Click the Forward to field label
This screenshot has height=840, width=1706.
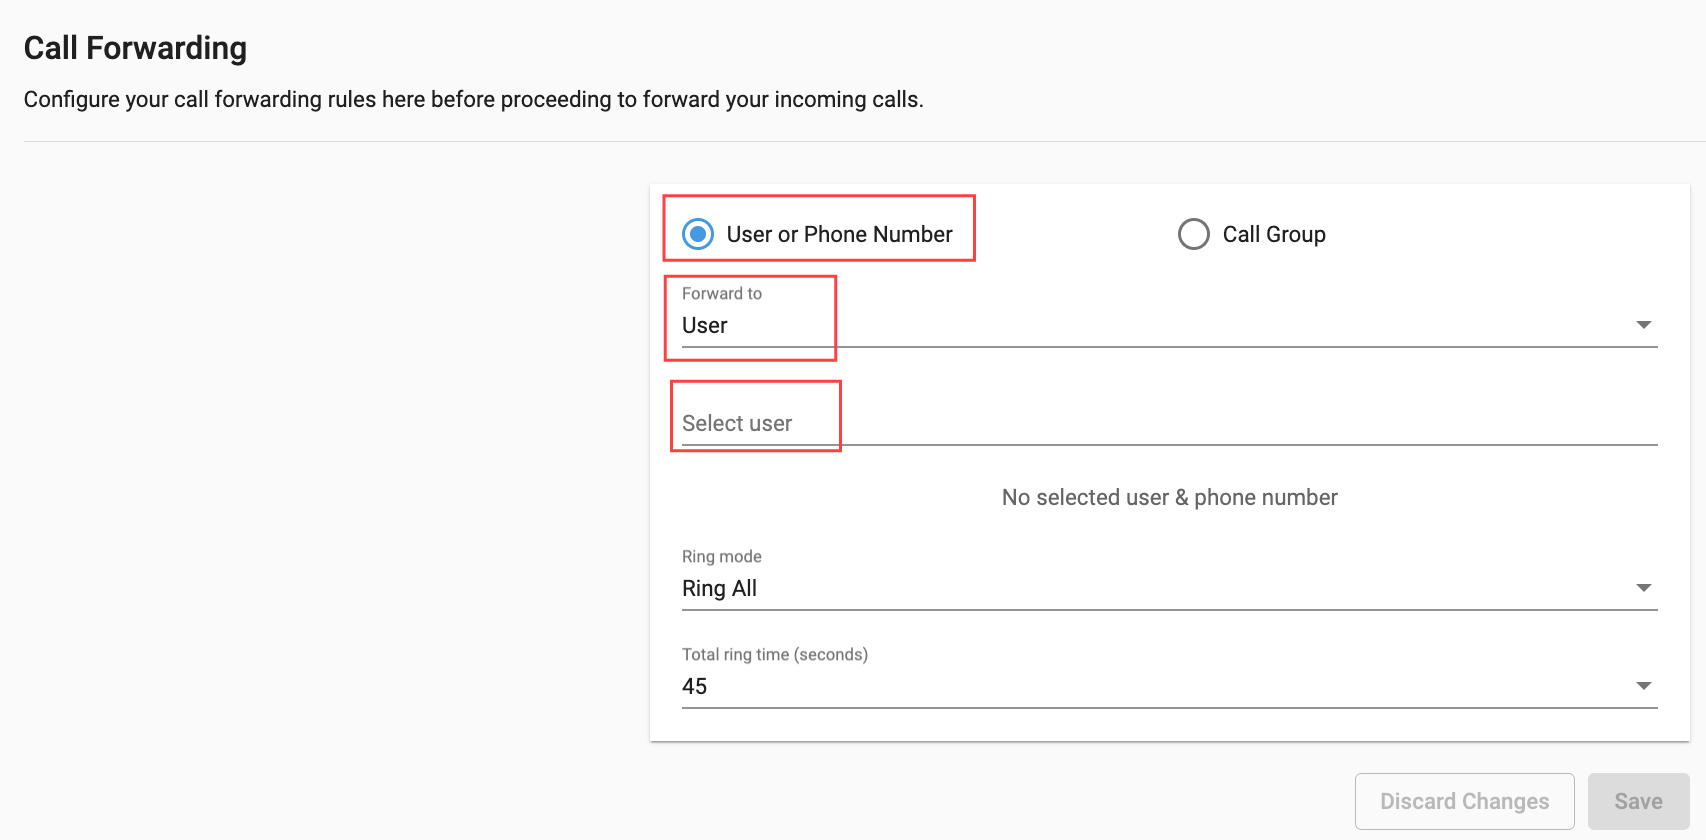(x=722, y=293)
